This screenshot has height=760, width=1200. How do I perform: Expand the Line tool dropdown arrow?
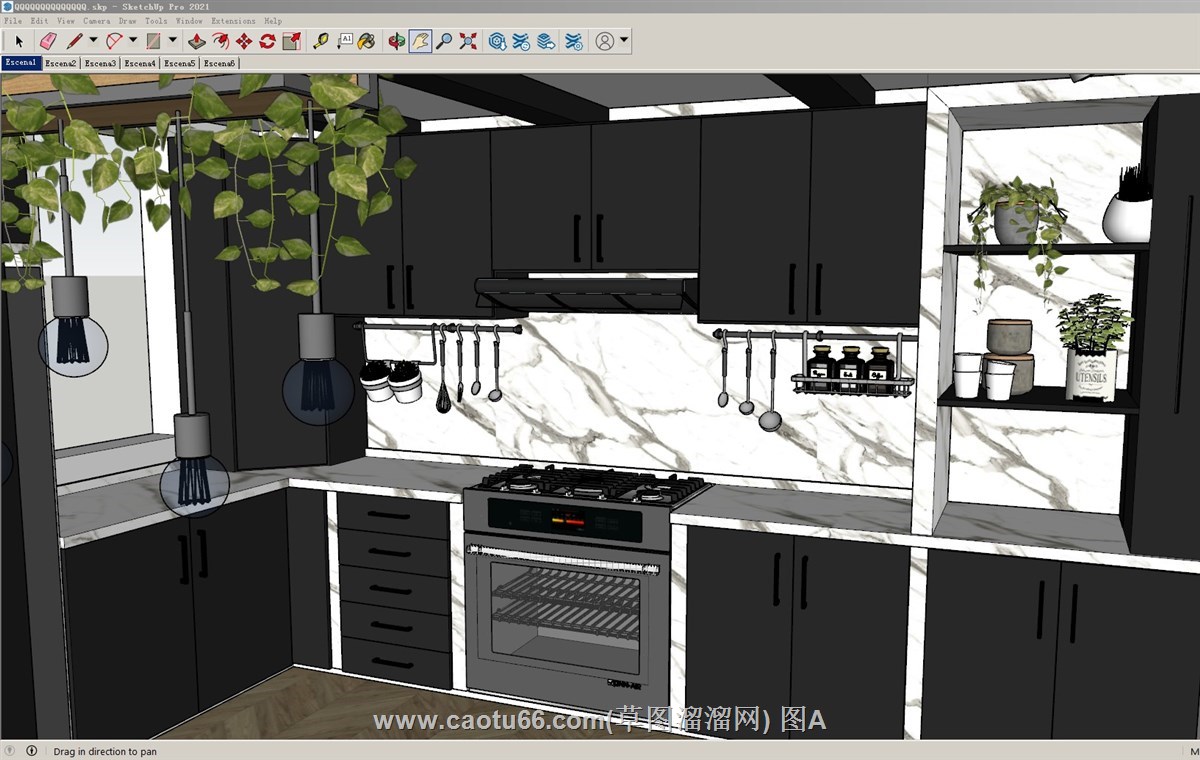(93, 41)
